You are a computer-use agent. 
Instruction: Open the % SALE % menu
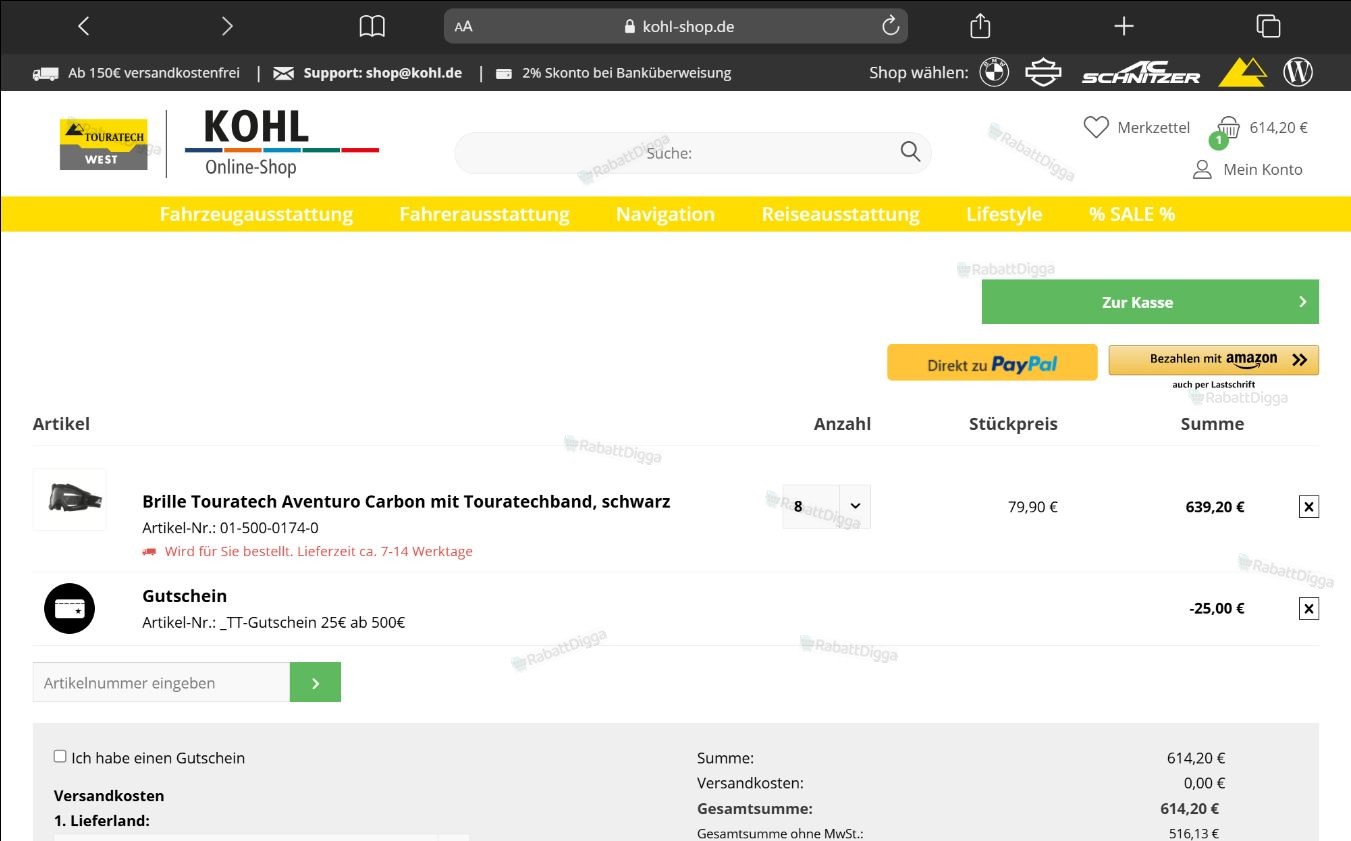tap(1132, 214)
